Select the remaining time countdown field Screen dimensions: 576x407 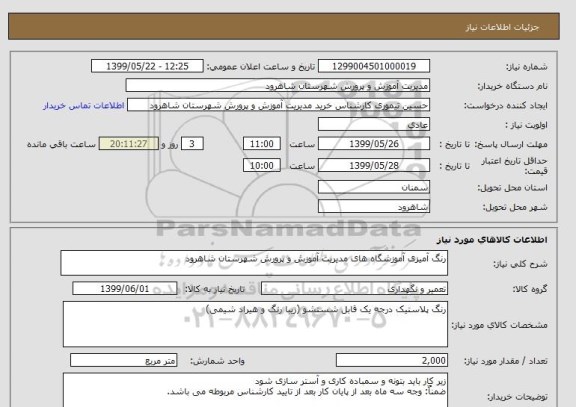coord(129,144)
